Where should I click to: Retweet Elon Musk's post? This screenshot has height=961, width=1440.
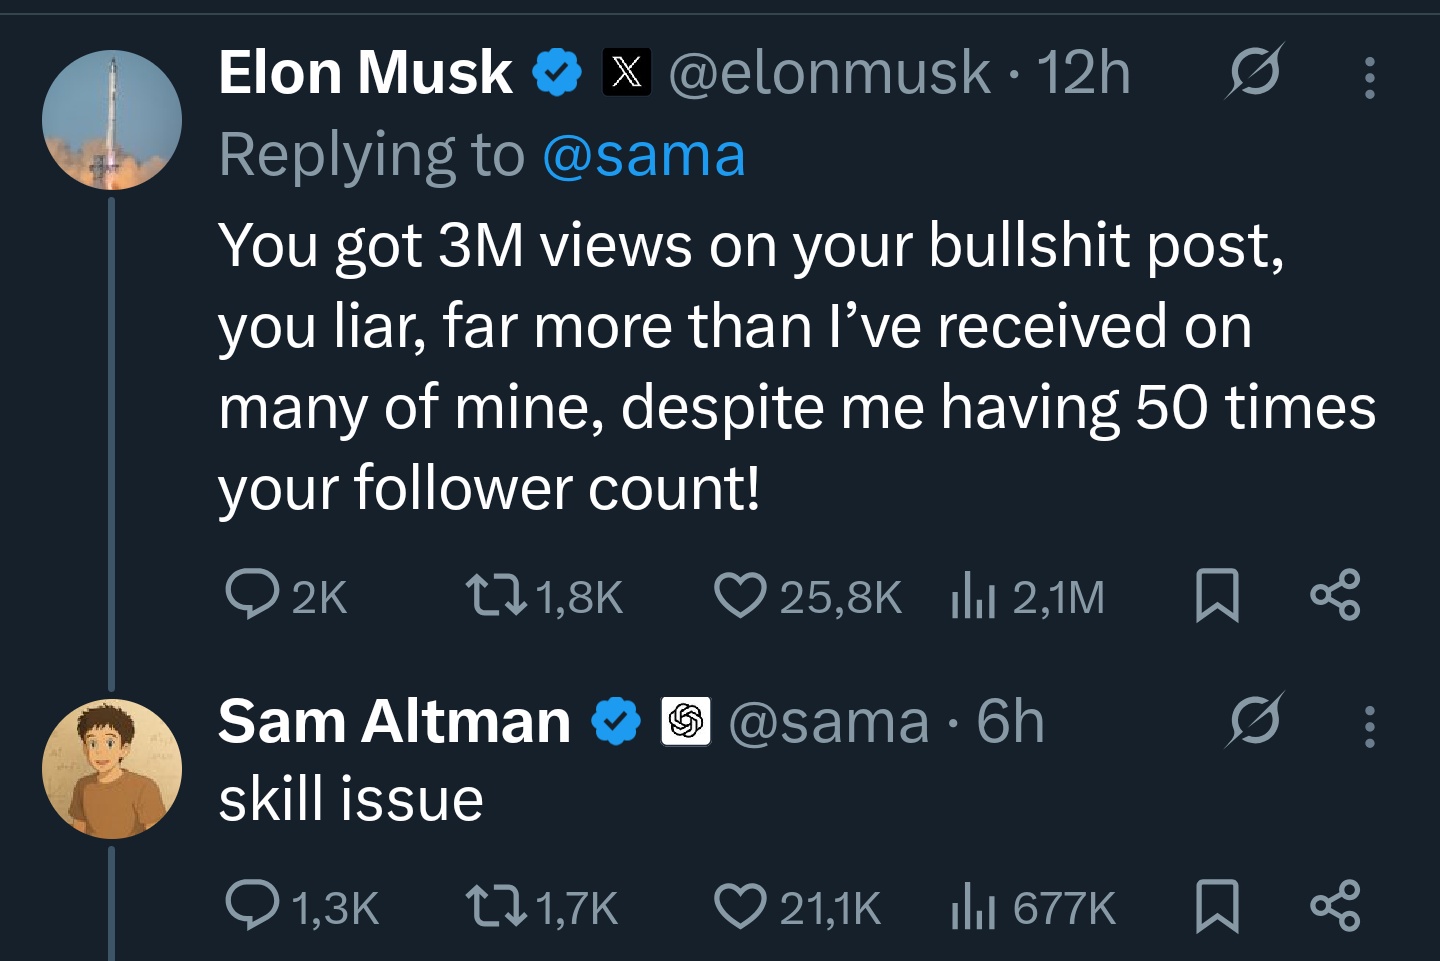click(497, 595)
